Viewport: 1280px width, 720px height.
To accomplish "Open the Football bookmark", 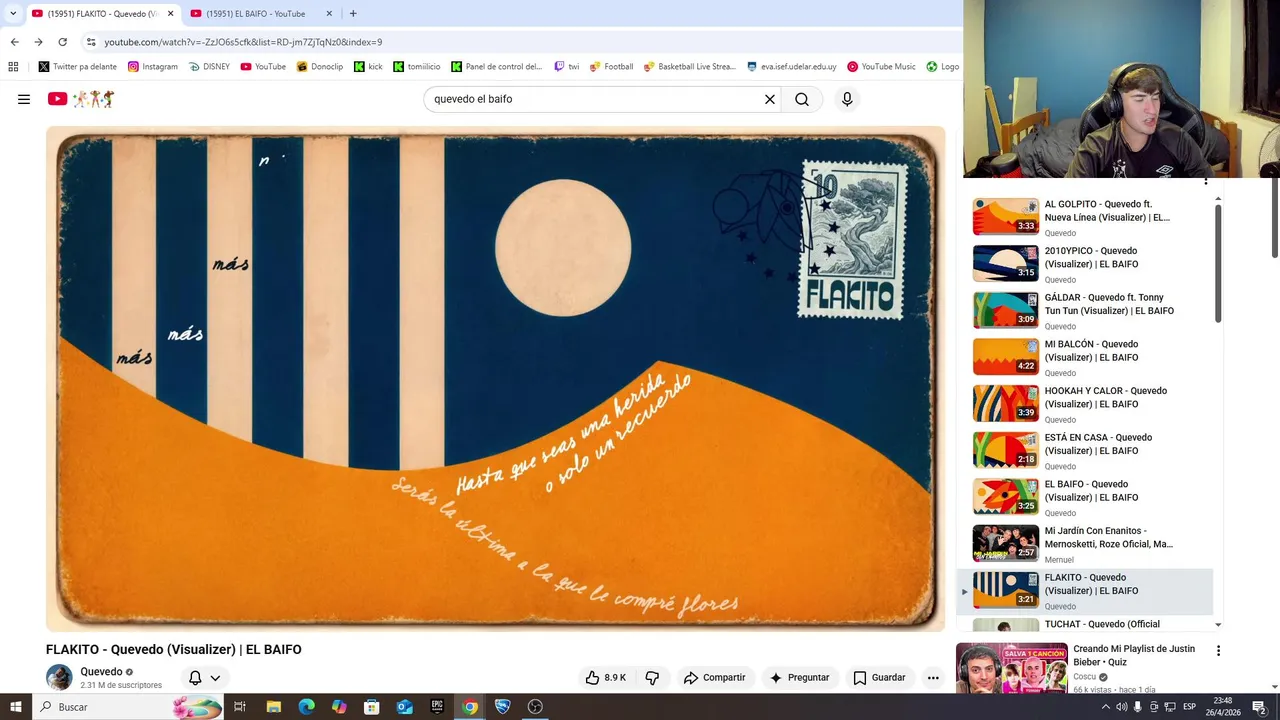I will pos(611,67).
